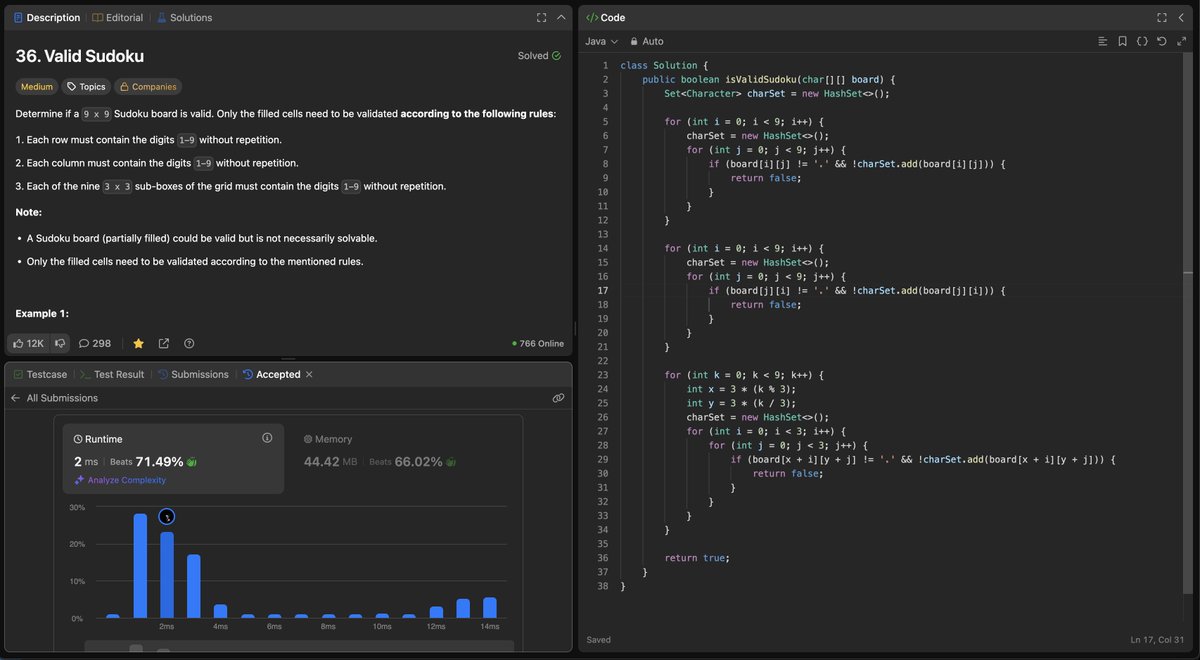Click the code line 'return true;'
This screenshot has width=1200, height=660.
(x=697, y=557)
